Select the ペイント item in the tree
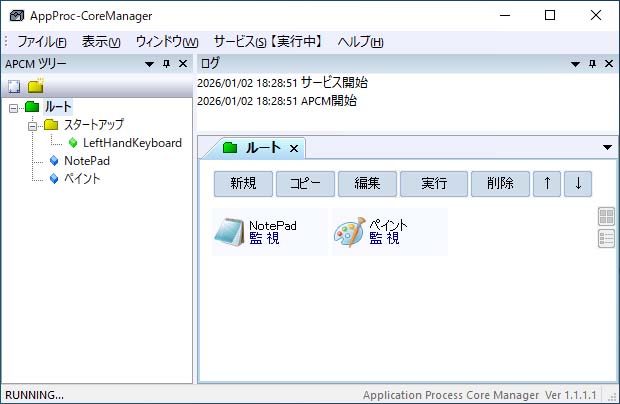 point(82,179)
